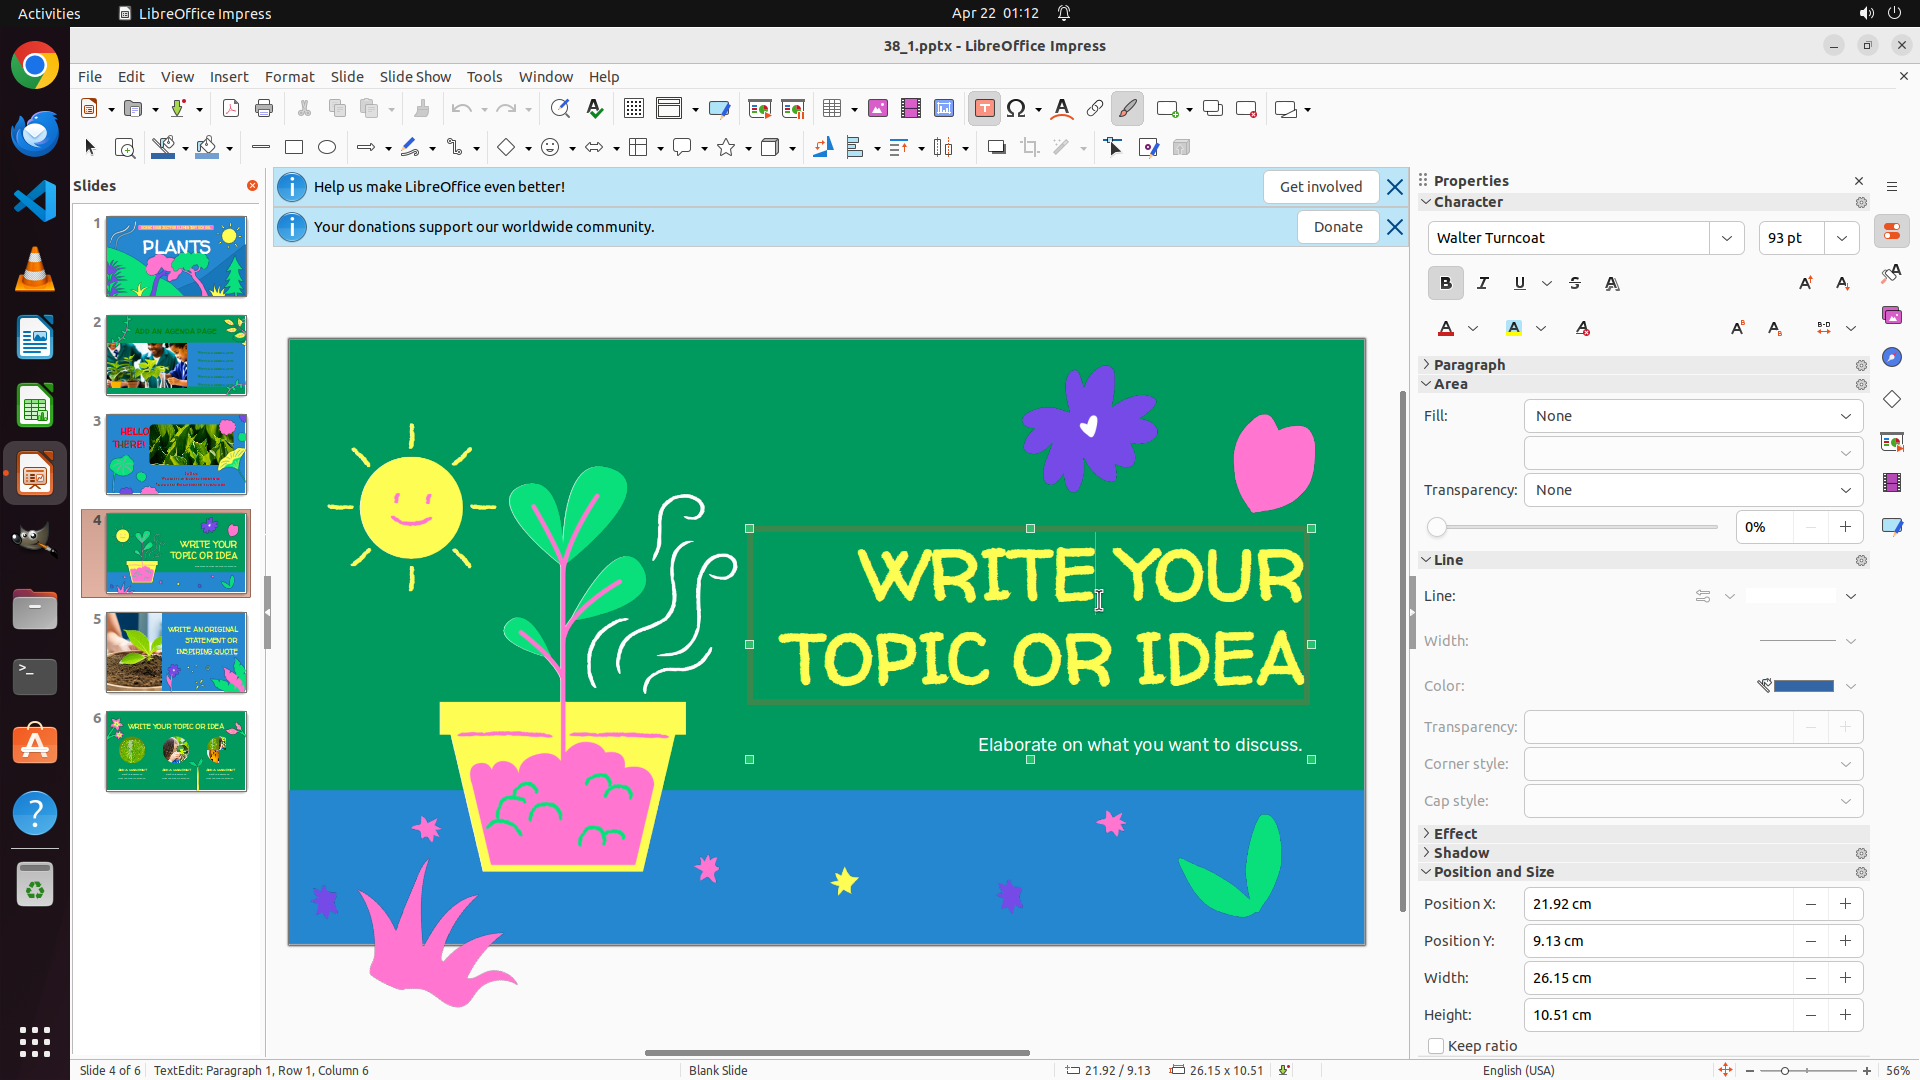Select the Ellipse shape tool
1920x1080 pixels.
coord(327,148)
